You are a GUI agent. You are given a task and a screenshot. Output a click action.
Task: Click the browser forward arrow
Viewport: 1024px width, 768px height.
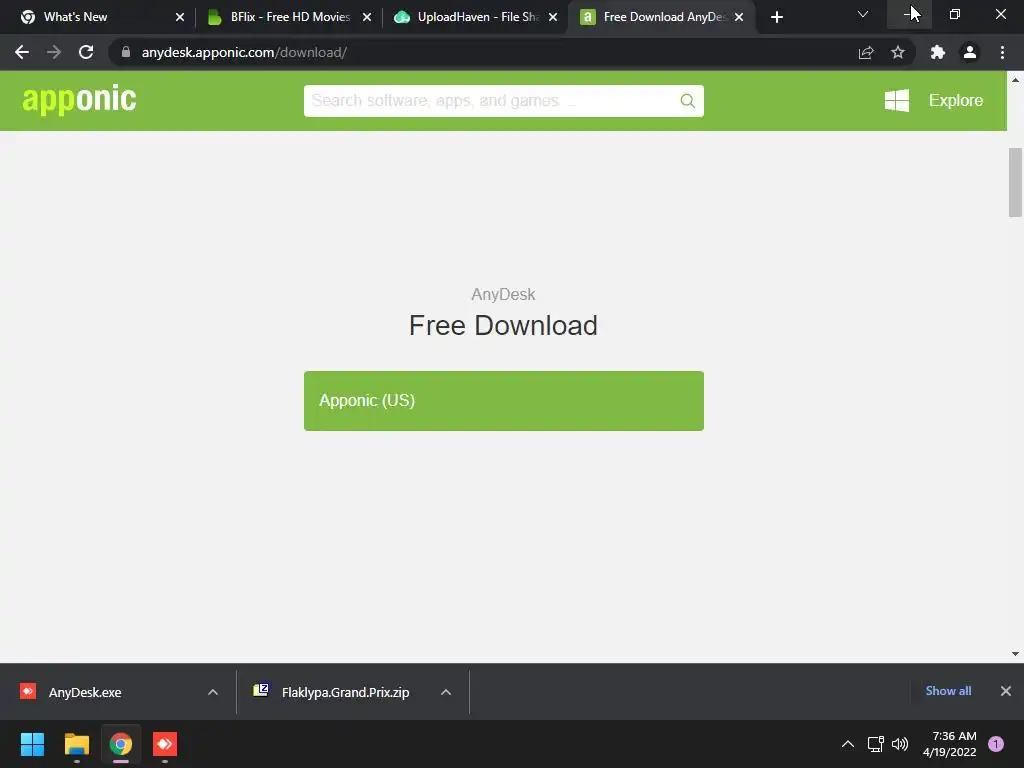[54, 52]
